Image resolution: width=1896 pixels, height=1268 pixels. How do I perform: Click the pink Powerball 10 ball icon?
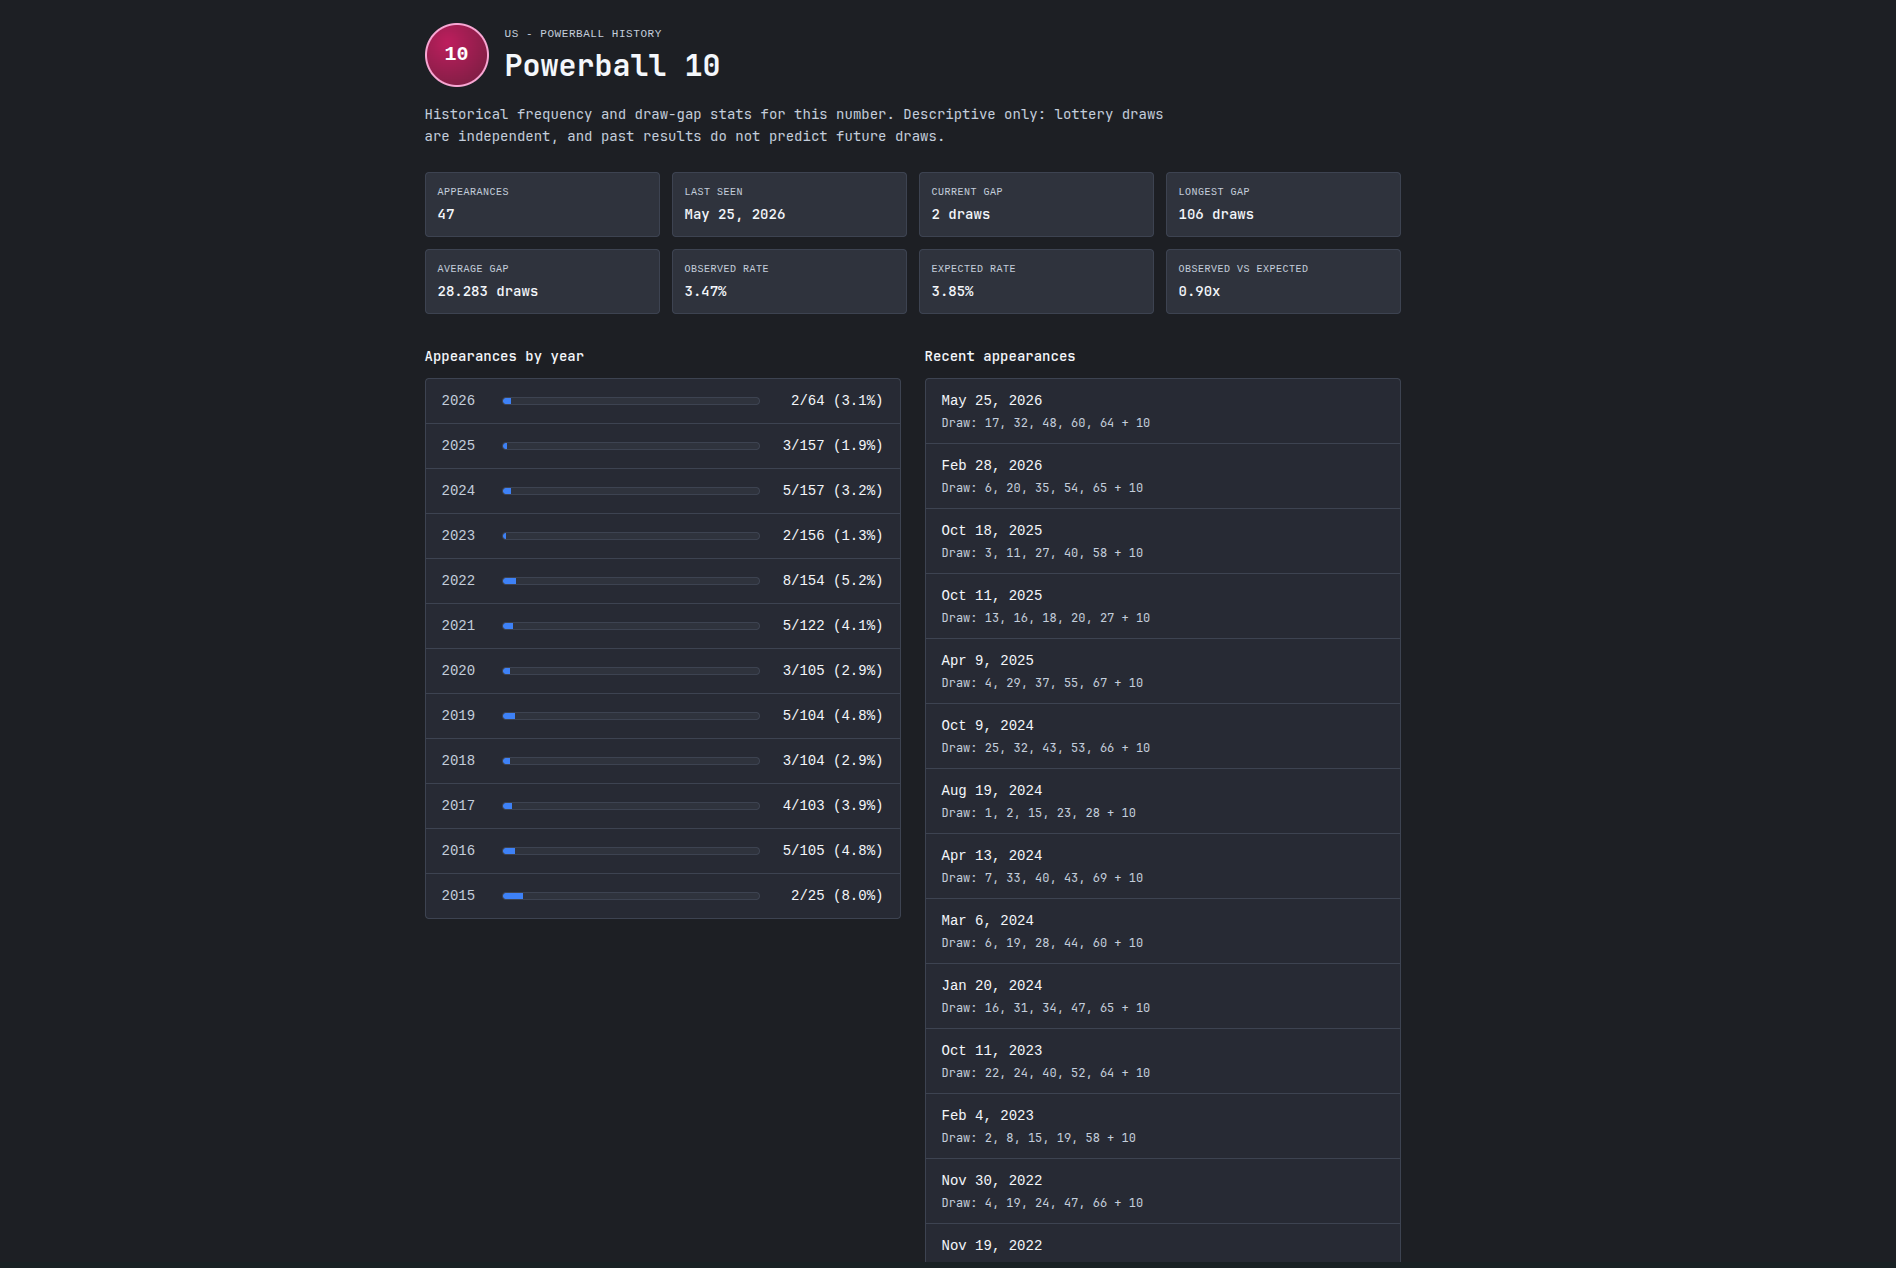[x=457, y=55]
